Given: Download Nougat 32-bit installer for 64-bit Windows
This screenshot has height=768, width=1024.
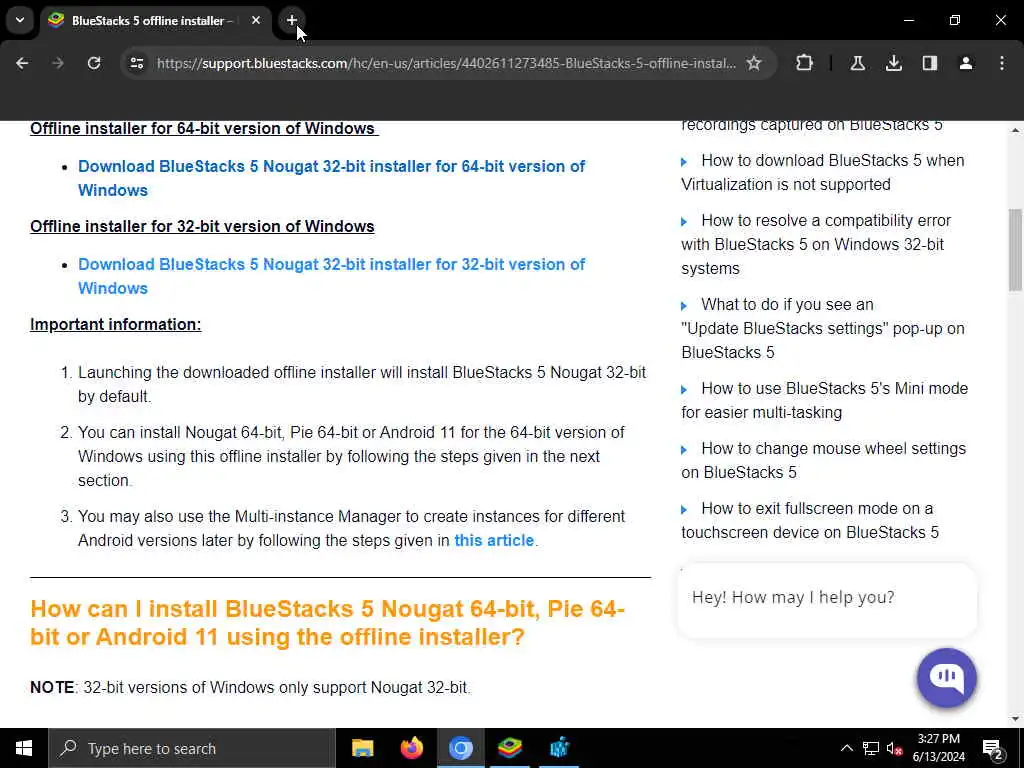Looking at the screenshot, I should [x=331, y=178].
